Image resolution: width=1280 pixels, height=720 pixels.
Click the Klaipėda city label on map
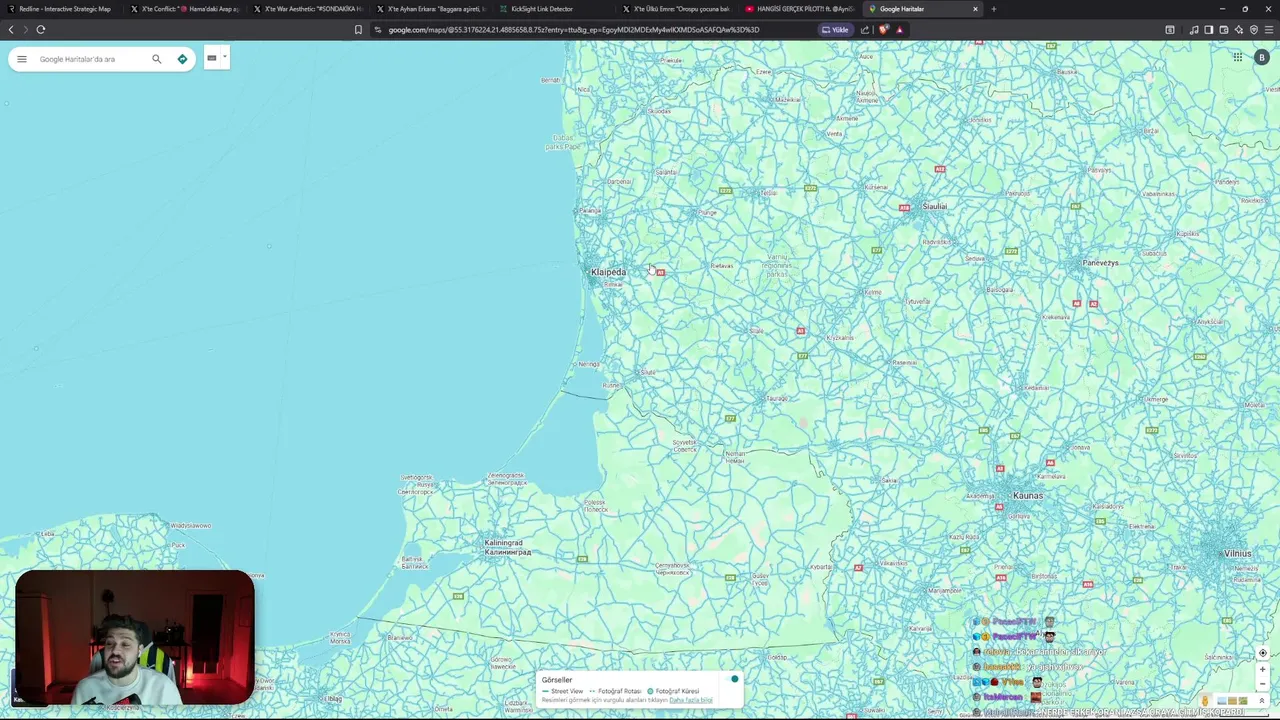coord(608,272)
